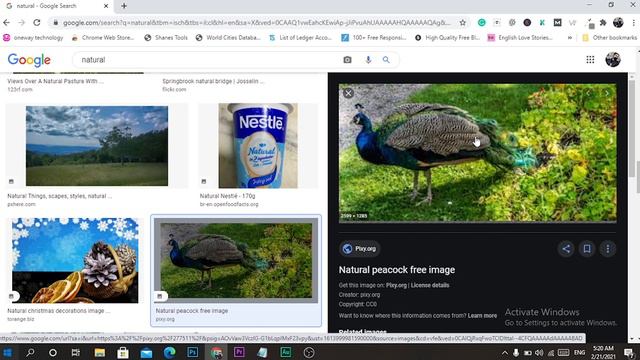The height and width of the screenshot is (360, 640).
Task: Open the World Cities Database bookmark
Action: (228, 38)
